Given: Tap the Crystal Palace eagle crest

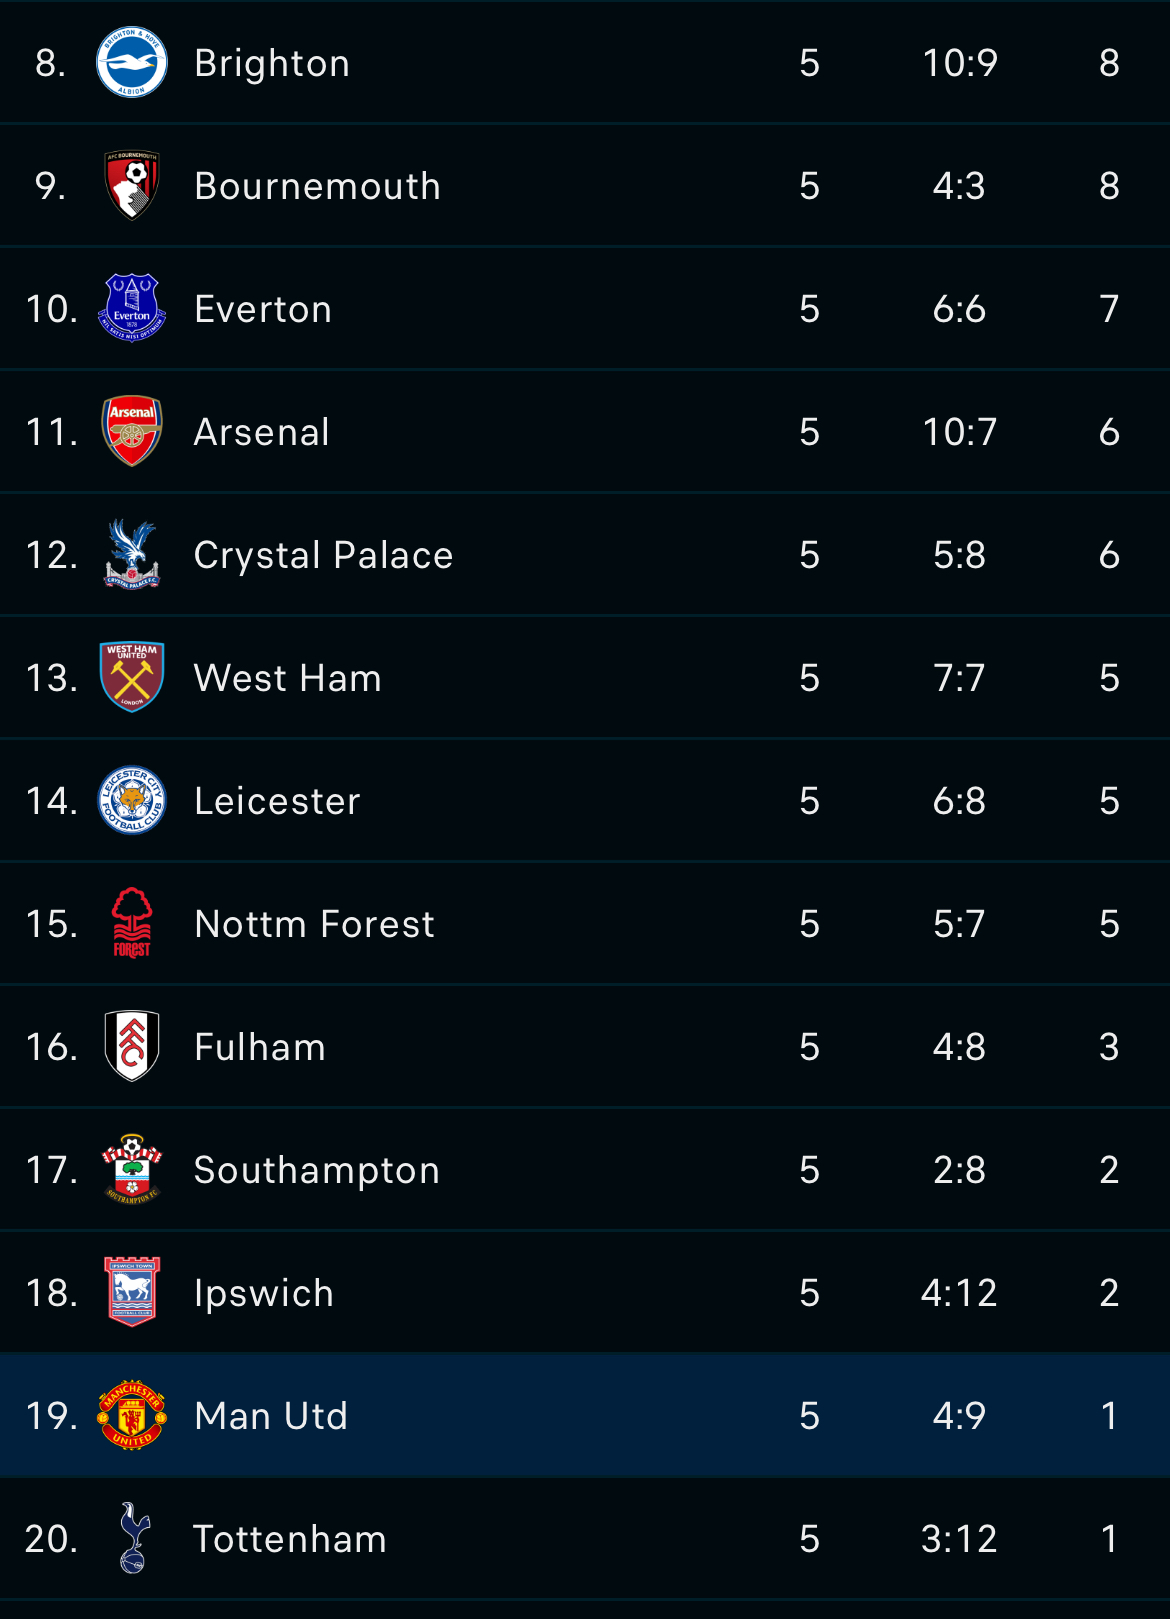Looking at the screenshot, I should point(132,554).
